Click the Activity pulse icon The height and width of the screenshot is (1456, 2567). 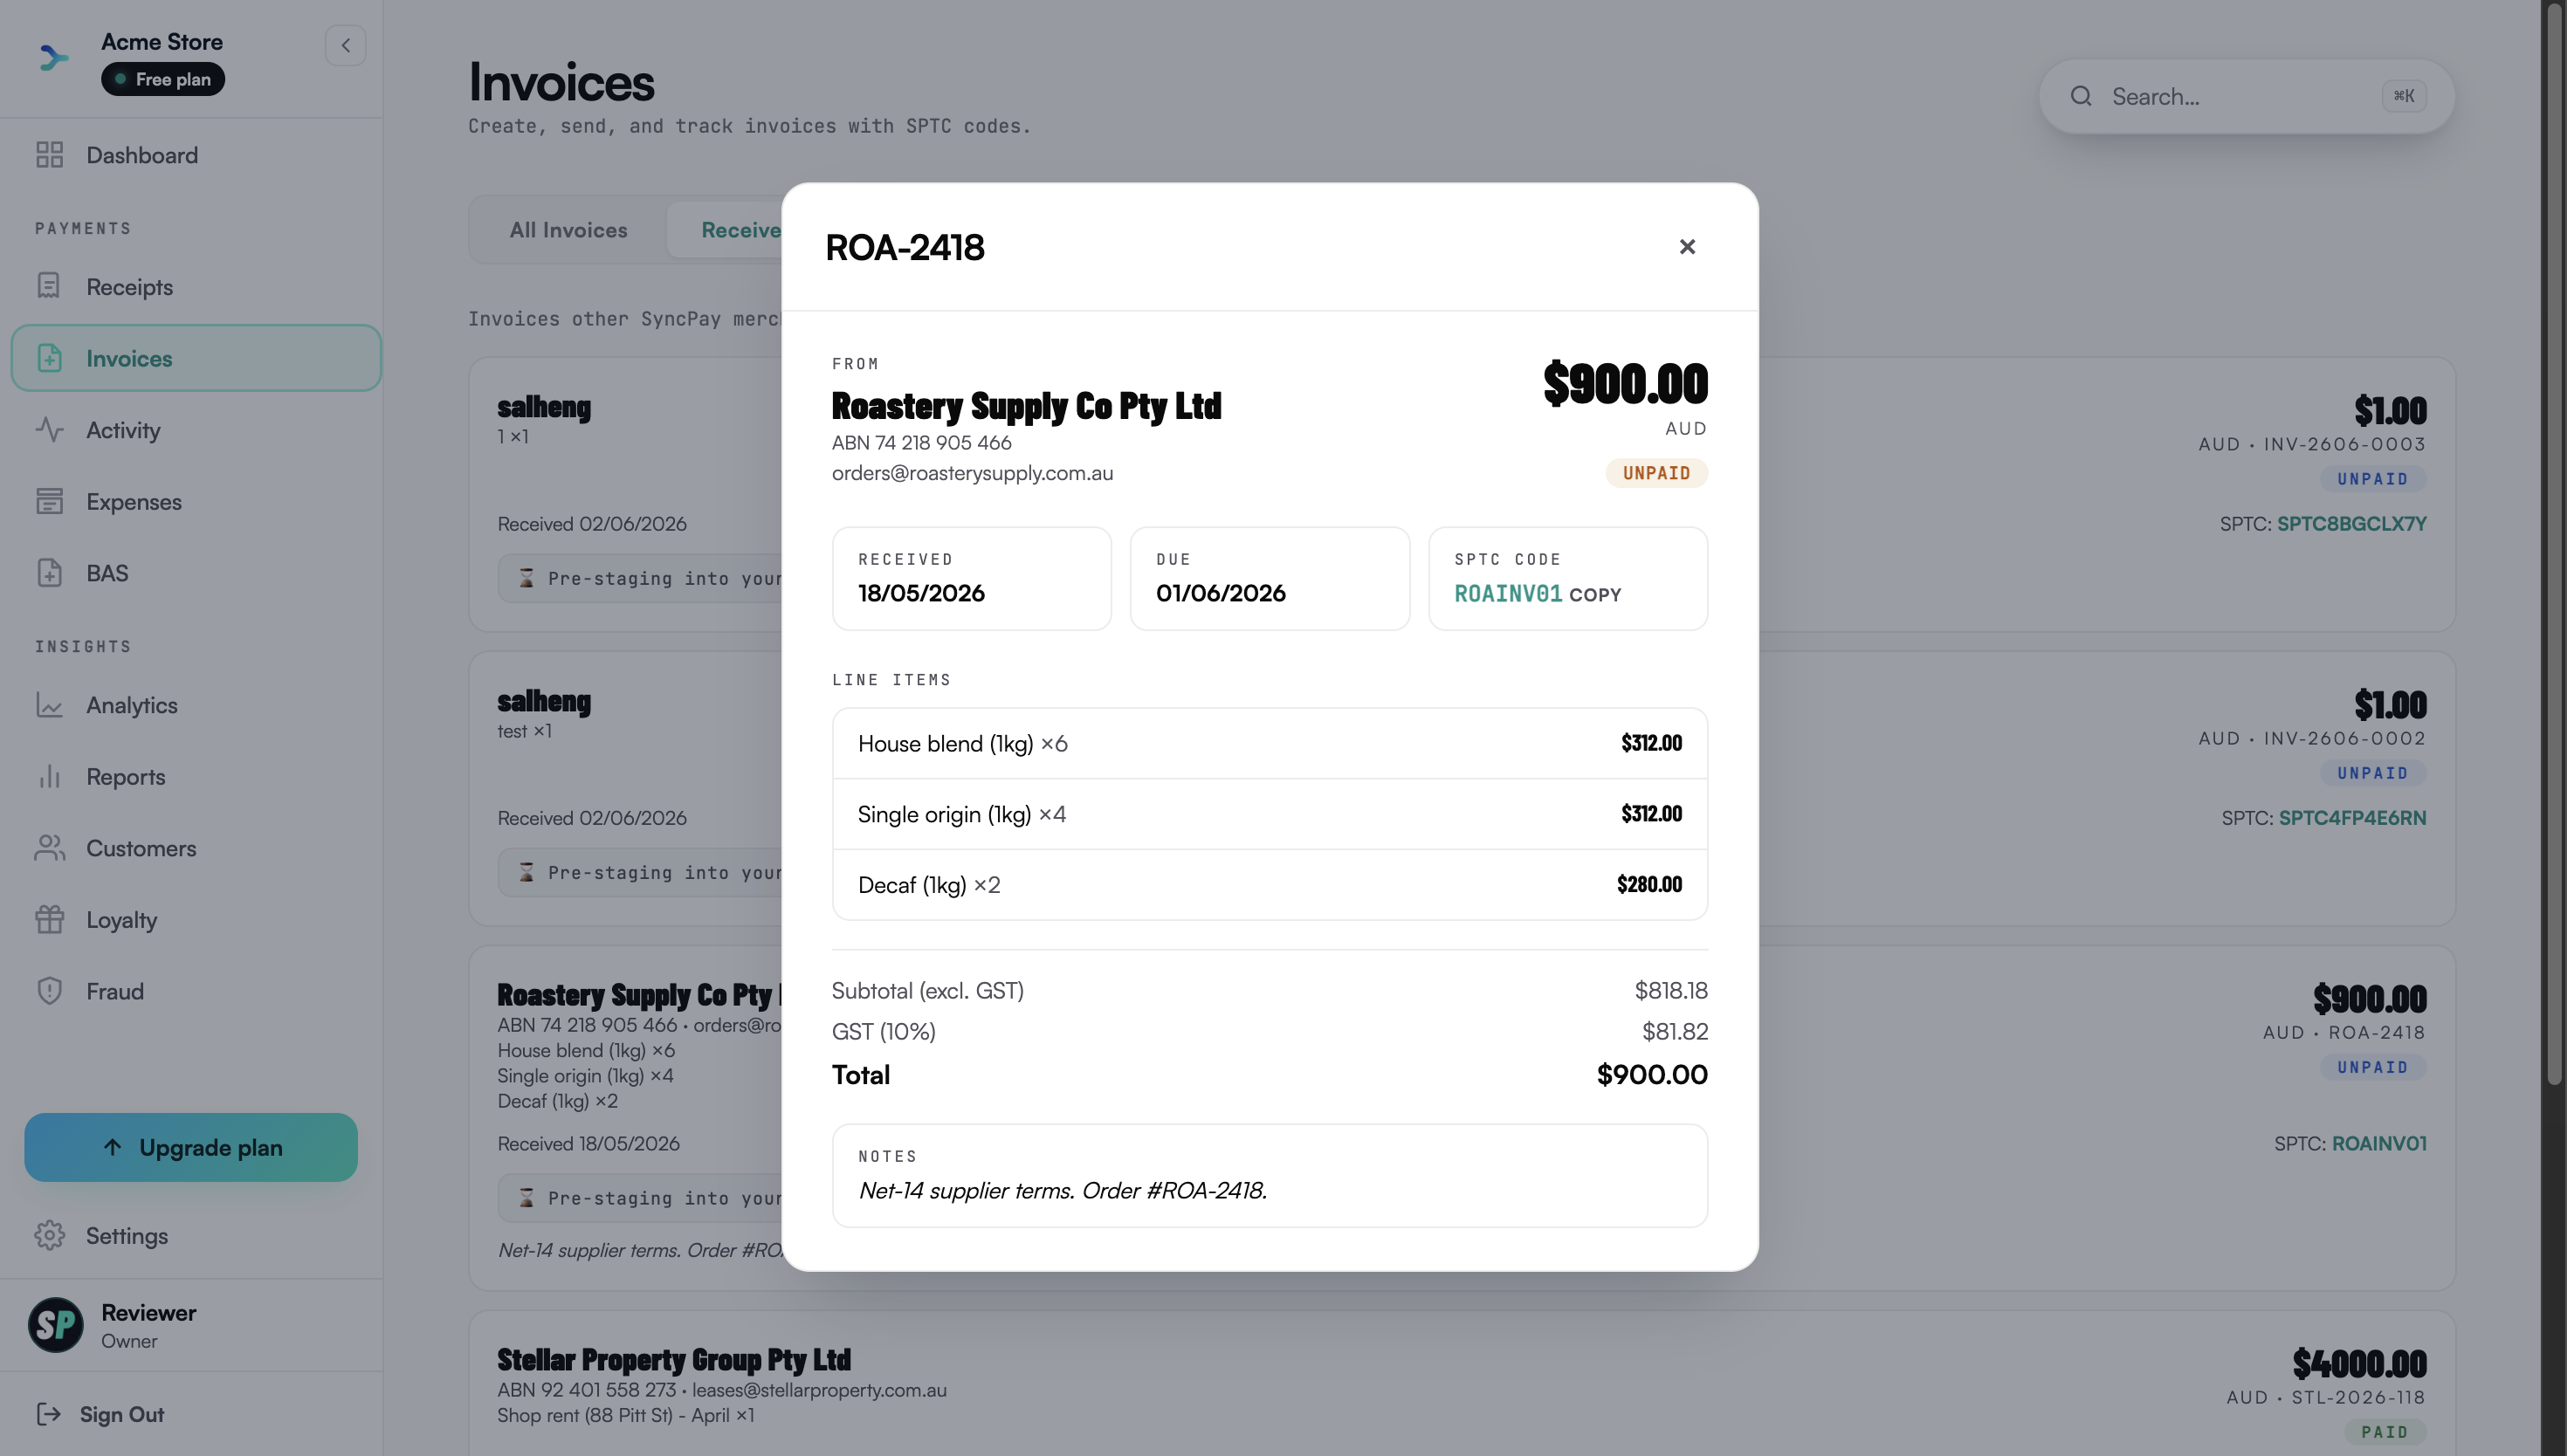49,430
